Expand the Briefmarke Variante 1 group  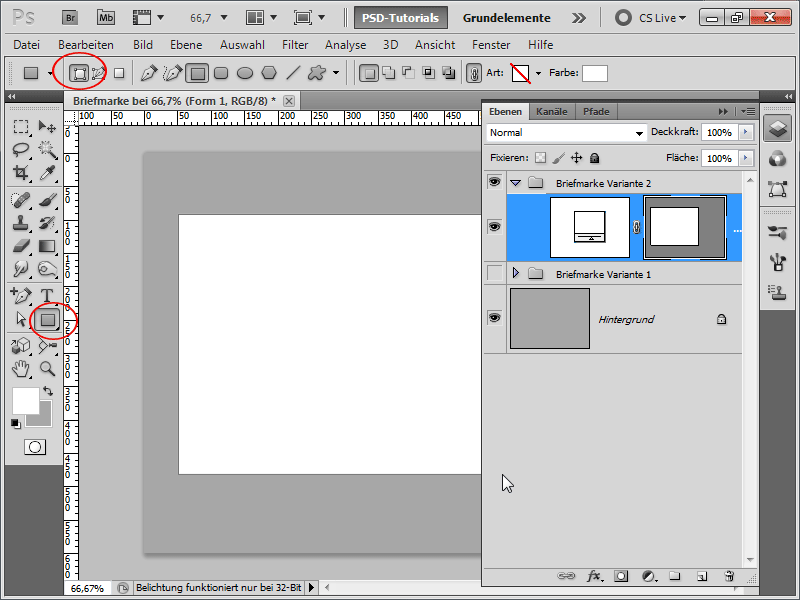point(515,273)
